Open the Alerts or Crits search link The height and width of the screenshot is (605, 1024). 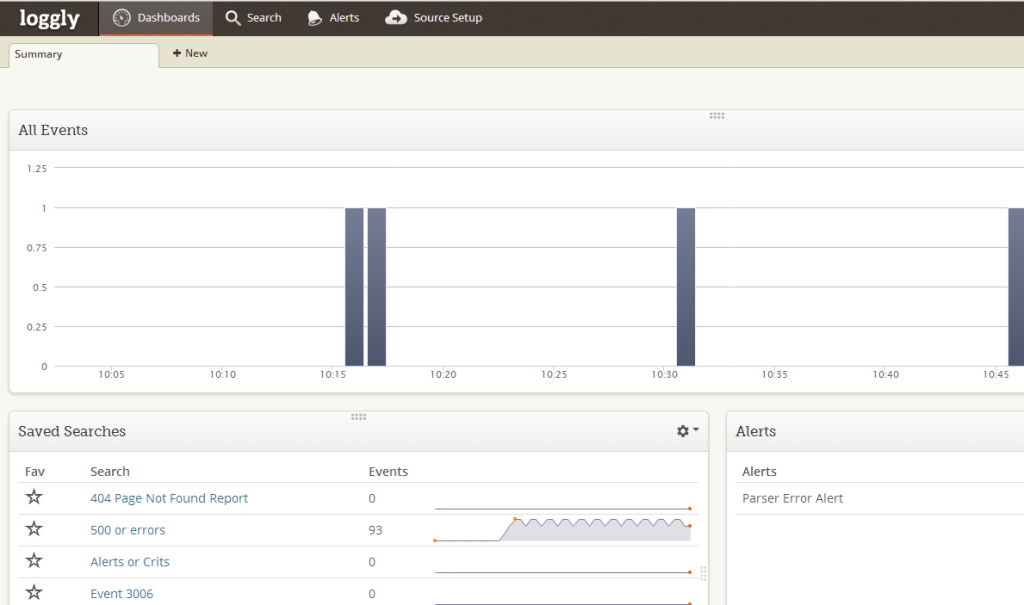[x=130, y=562]
